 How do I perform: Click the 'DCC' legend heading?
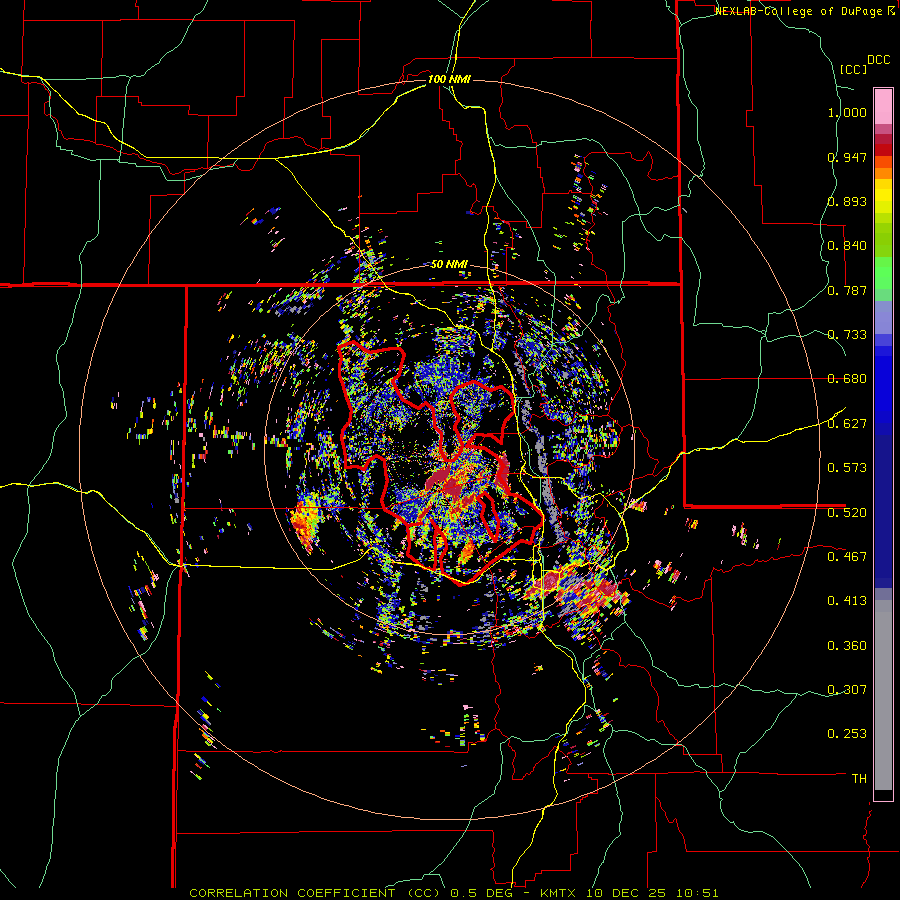[x=878, y=60]
